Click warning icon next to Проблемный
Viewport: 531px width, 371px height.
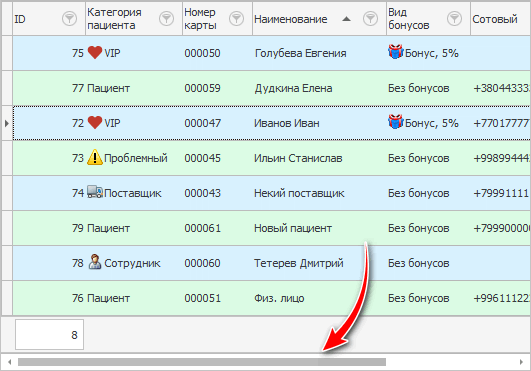click(95, 157)
